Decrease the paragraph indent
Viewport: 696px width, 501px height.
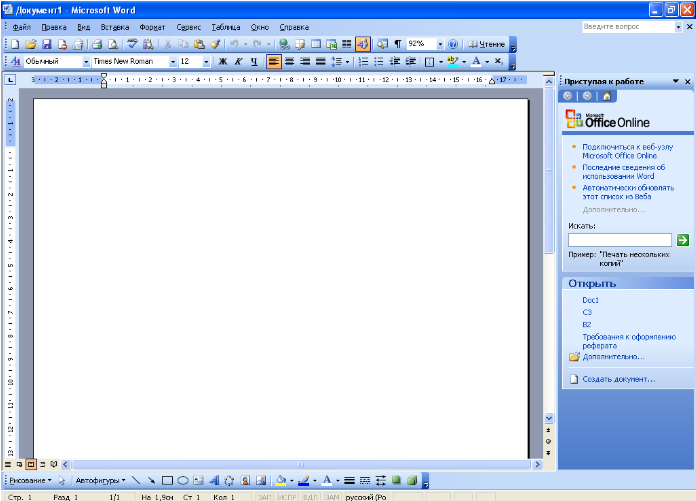(x=395, y=61)
